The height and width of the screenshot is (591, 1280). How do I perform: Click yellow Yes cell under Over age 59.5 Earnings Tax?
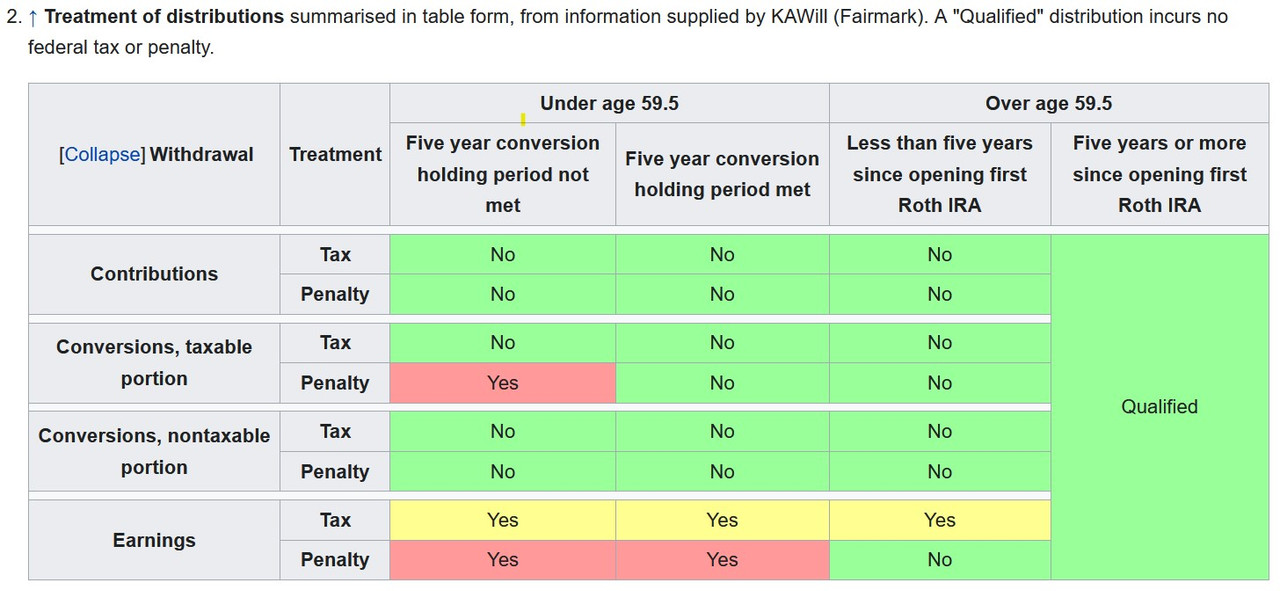940,520
